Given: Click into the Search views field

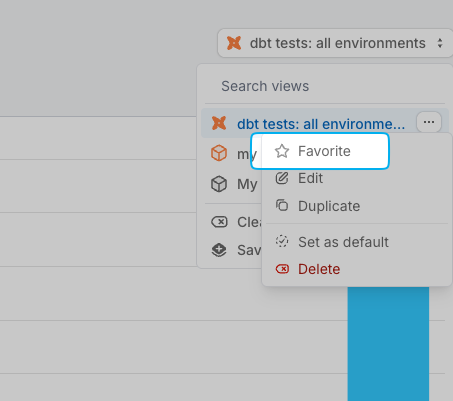Looking at the screenshot, I should pos(325,86).
